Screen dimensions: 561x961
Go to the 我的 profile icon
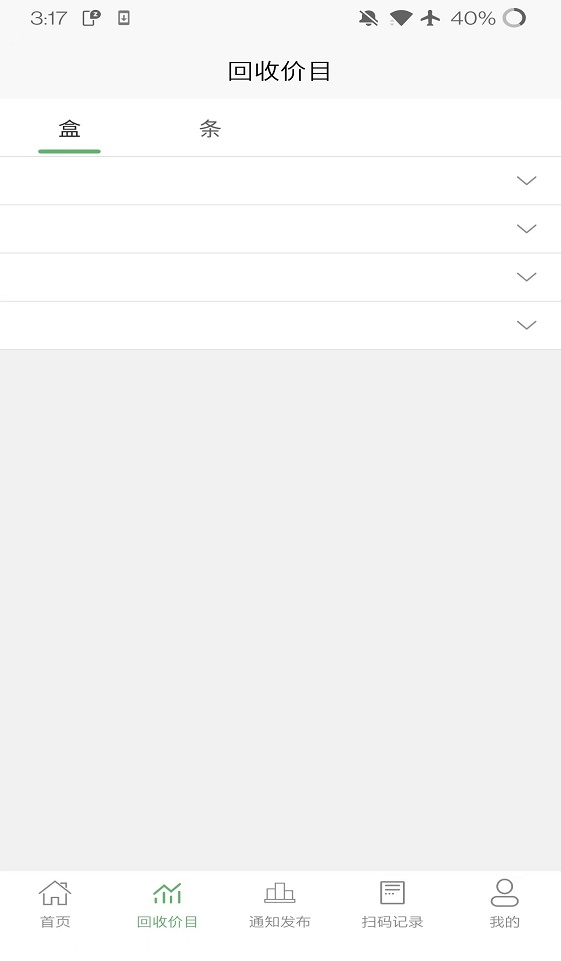tap(505, 892)
